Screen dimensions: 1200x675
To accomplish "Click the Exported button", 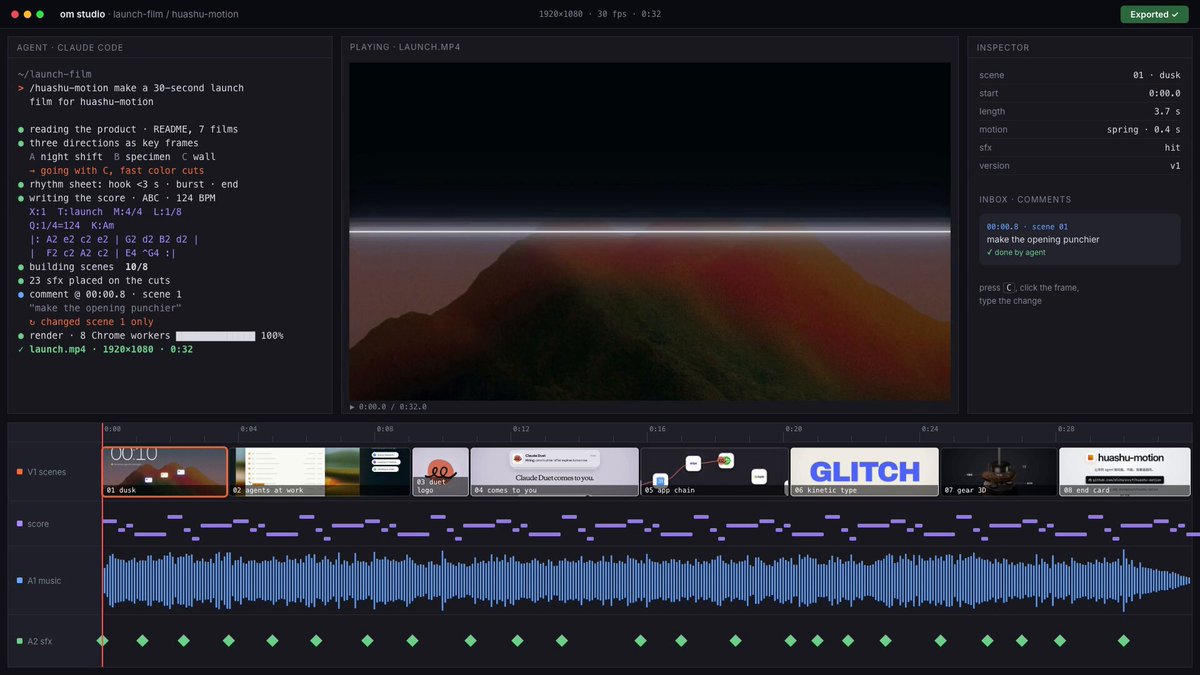I will (1154, 15).
